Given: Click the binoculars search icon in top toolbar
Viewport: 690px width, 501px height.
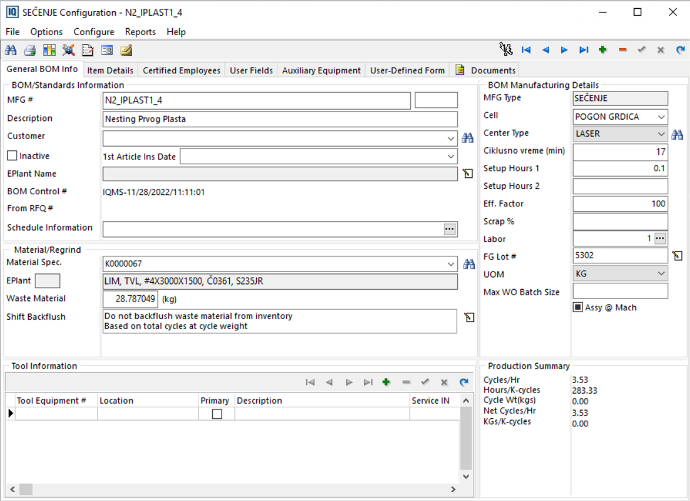Looking at the screenshot, I should [10, 50].
